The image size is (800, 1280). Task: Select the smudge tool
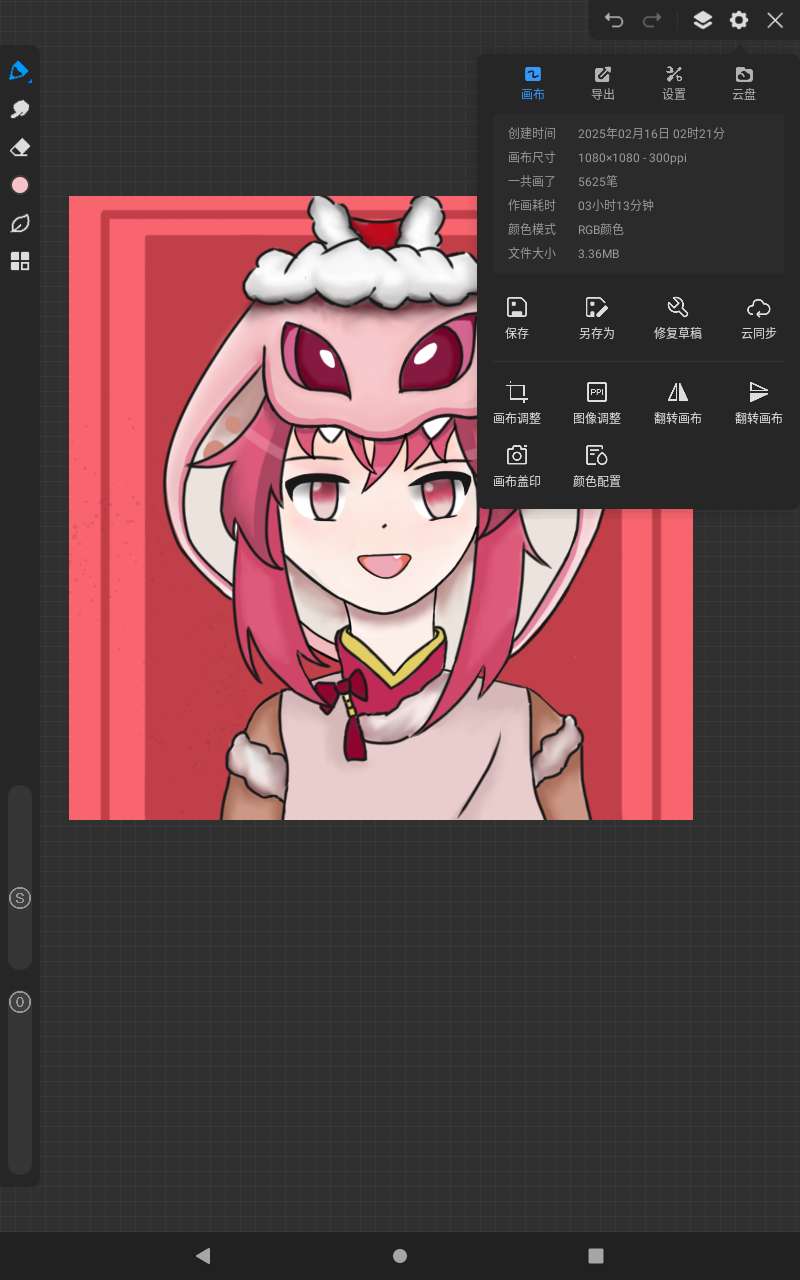click(19, 109)
